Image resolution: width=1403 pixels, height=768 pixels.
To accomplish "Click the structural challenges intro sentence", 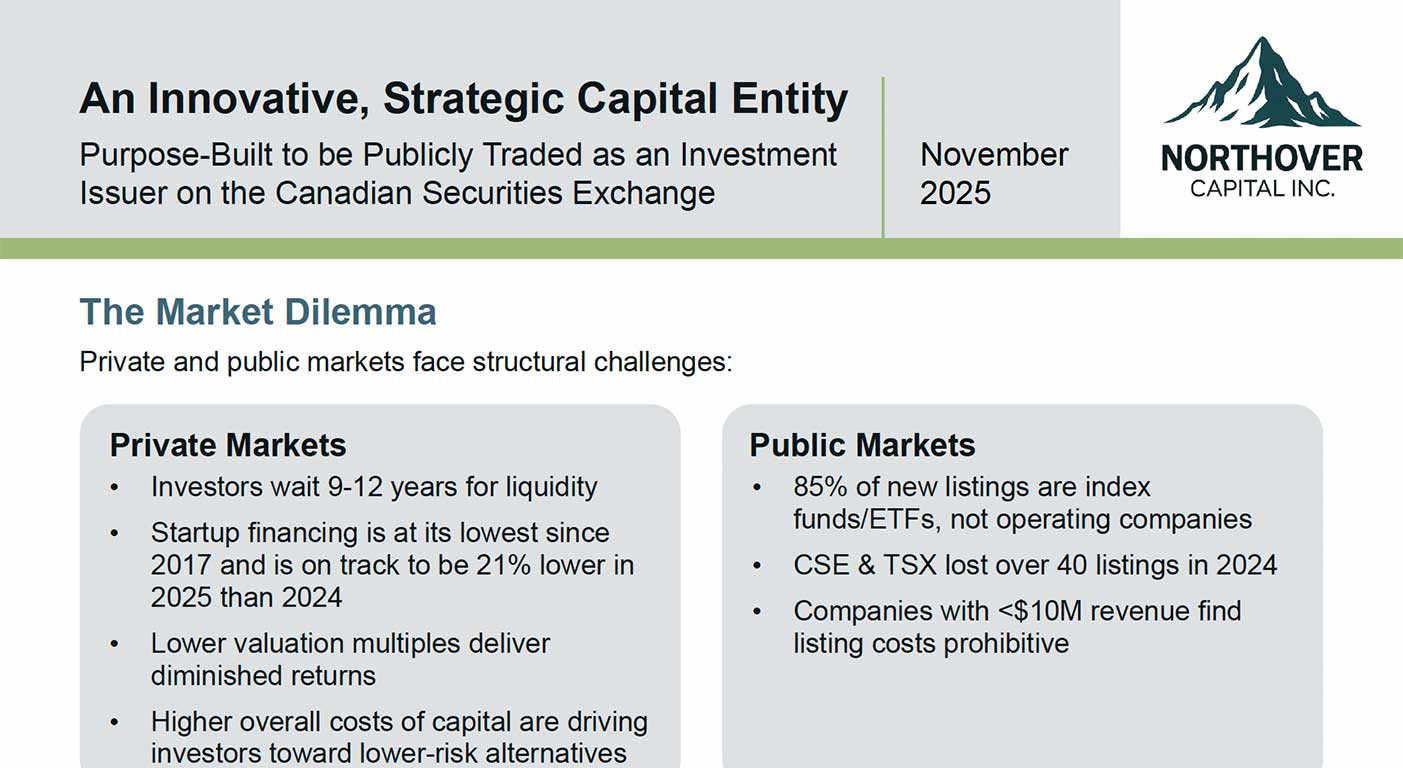I will [406, 361].
